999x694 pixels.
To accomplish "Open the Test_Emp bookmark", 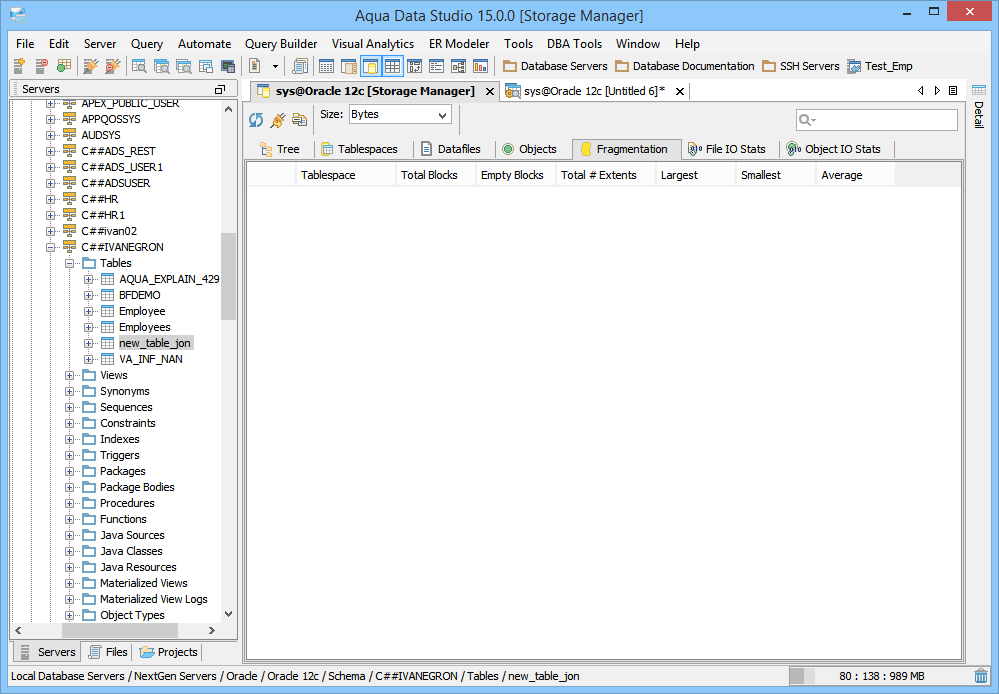I will [880, 66].
